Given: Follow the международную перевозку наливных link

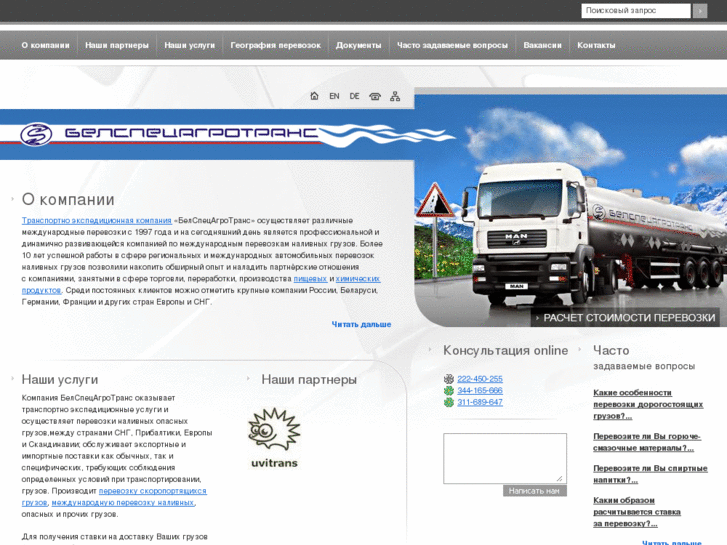Looking at the screenshot, I should (x=122, y=502).
